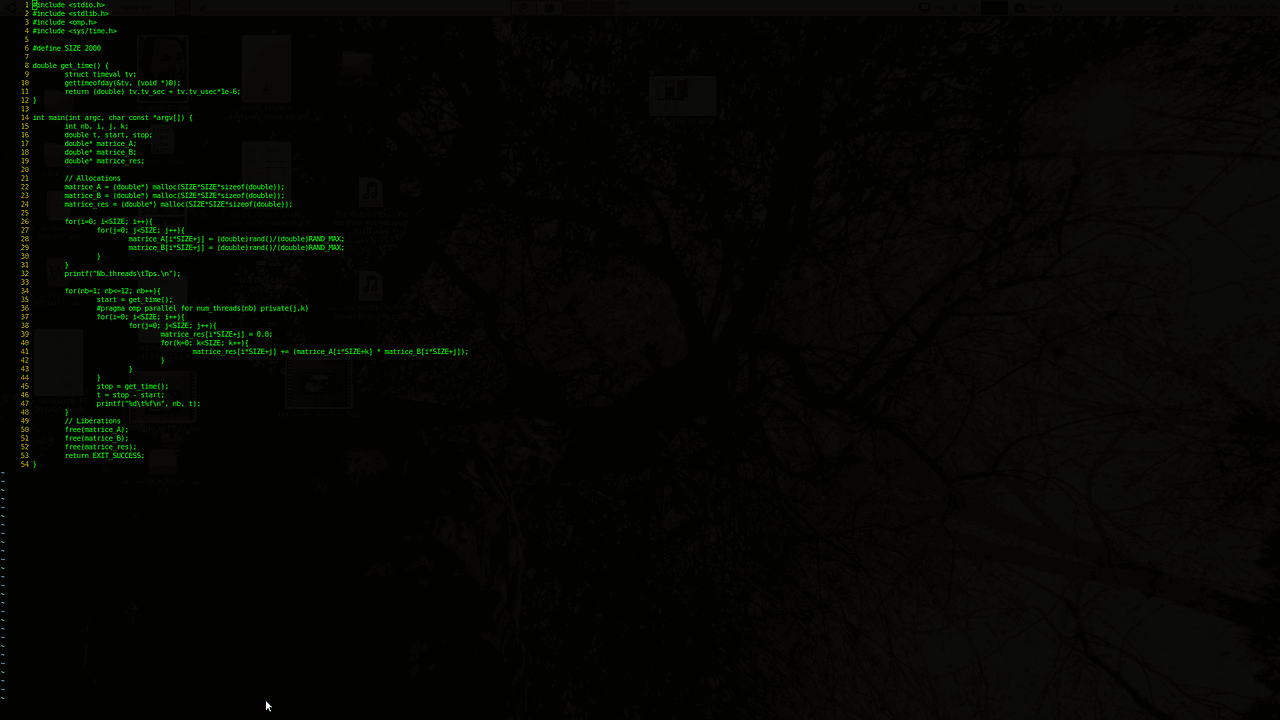Screen dimensions: 1280x720
Task: Click the 'int main' function signature
Action: 112,118
